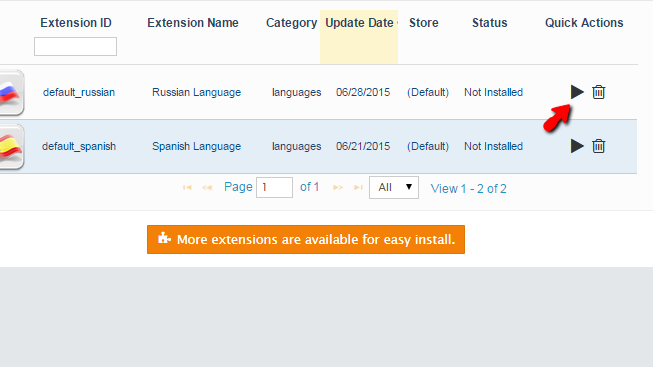Go to first page pagination arrow
653x367 pixels.
[187, 187]
